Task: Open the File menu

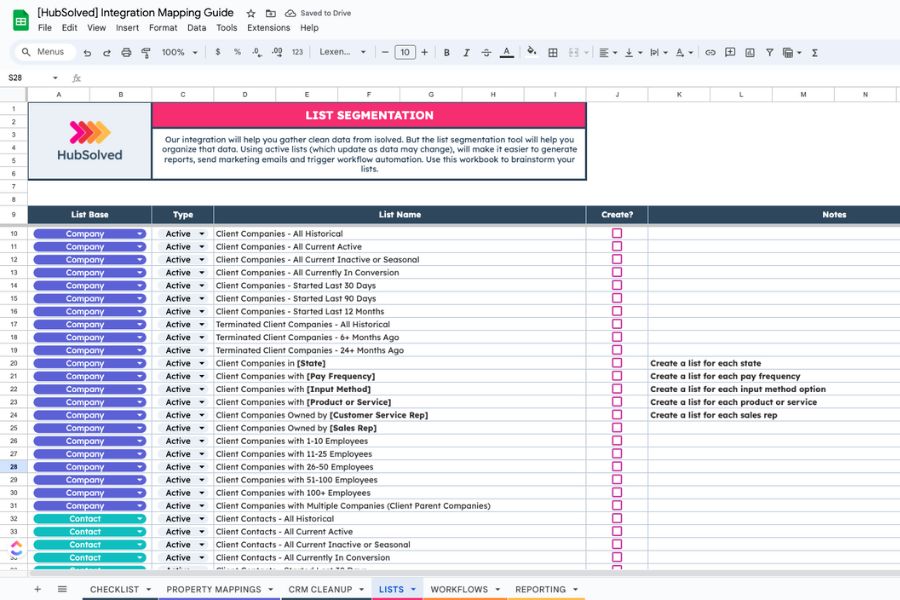Action: (x=45, y=28)
